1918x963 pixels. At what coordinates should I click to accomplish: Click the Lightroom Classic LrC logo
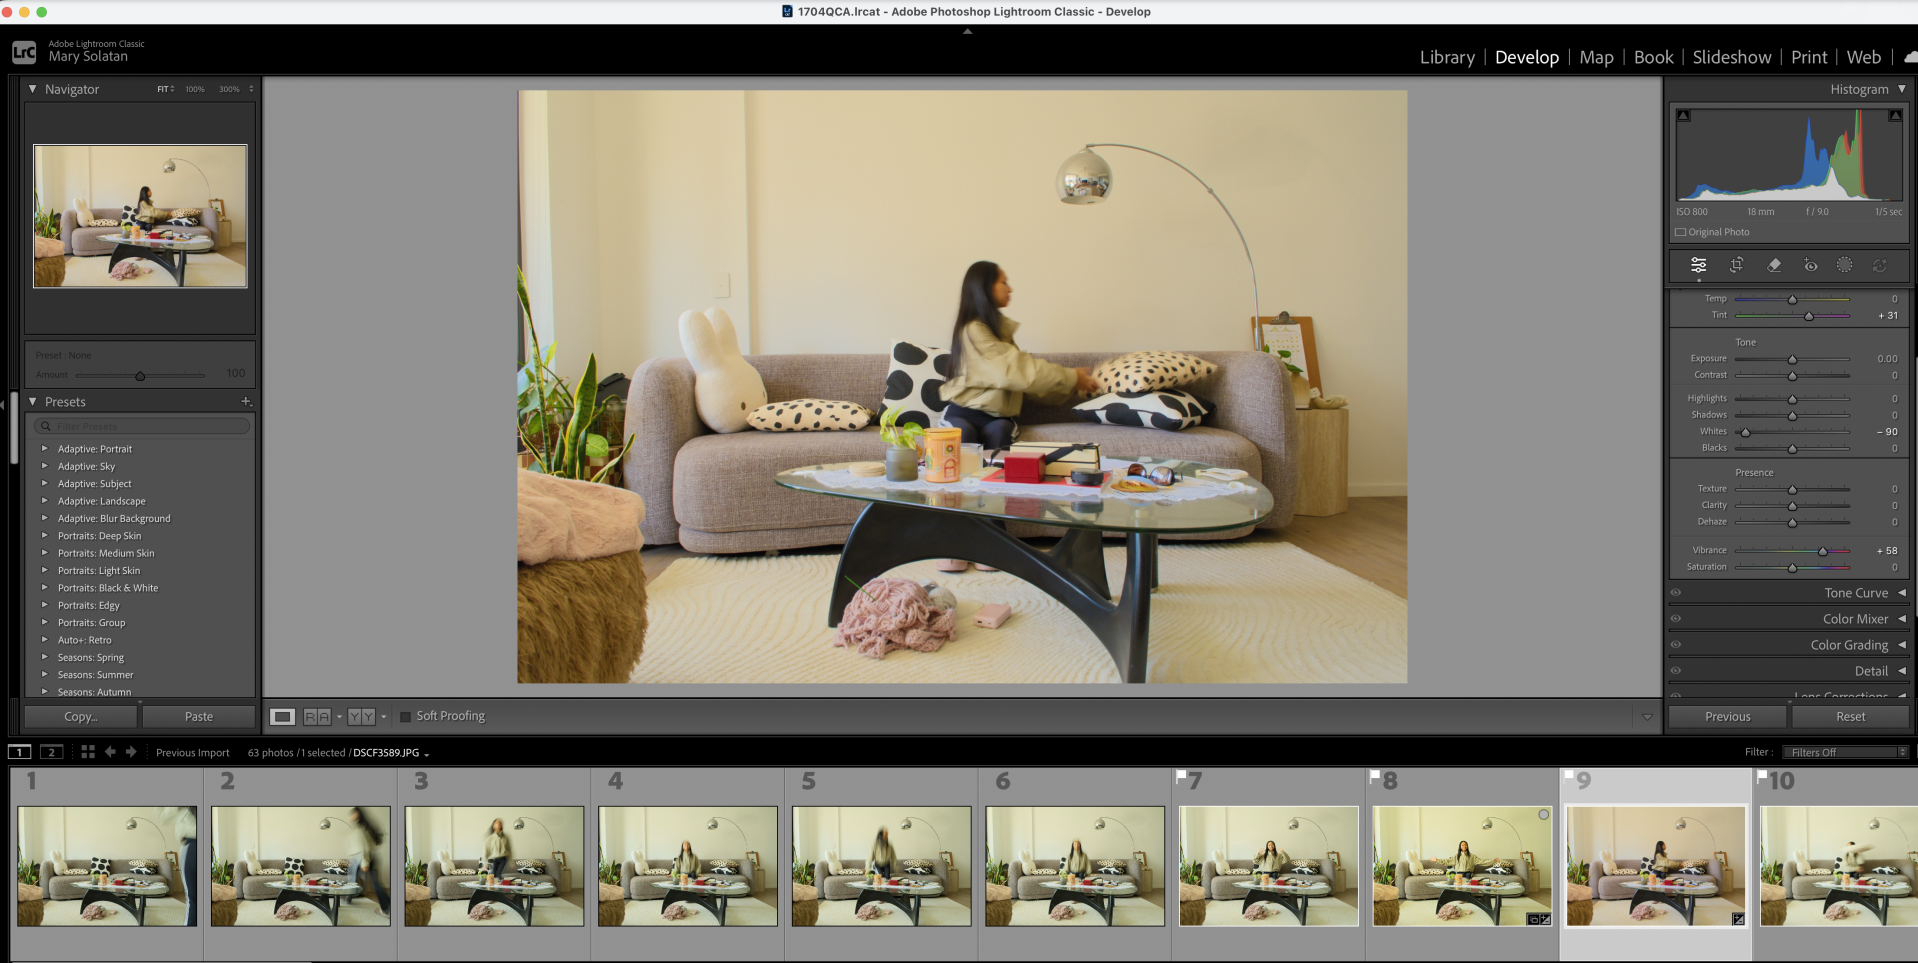tap(24, 52)
